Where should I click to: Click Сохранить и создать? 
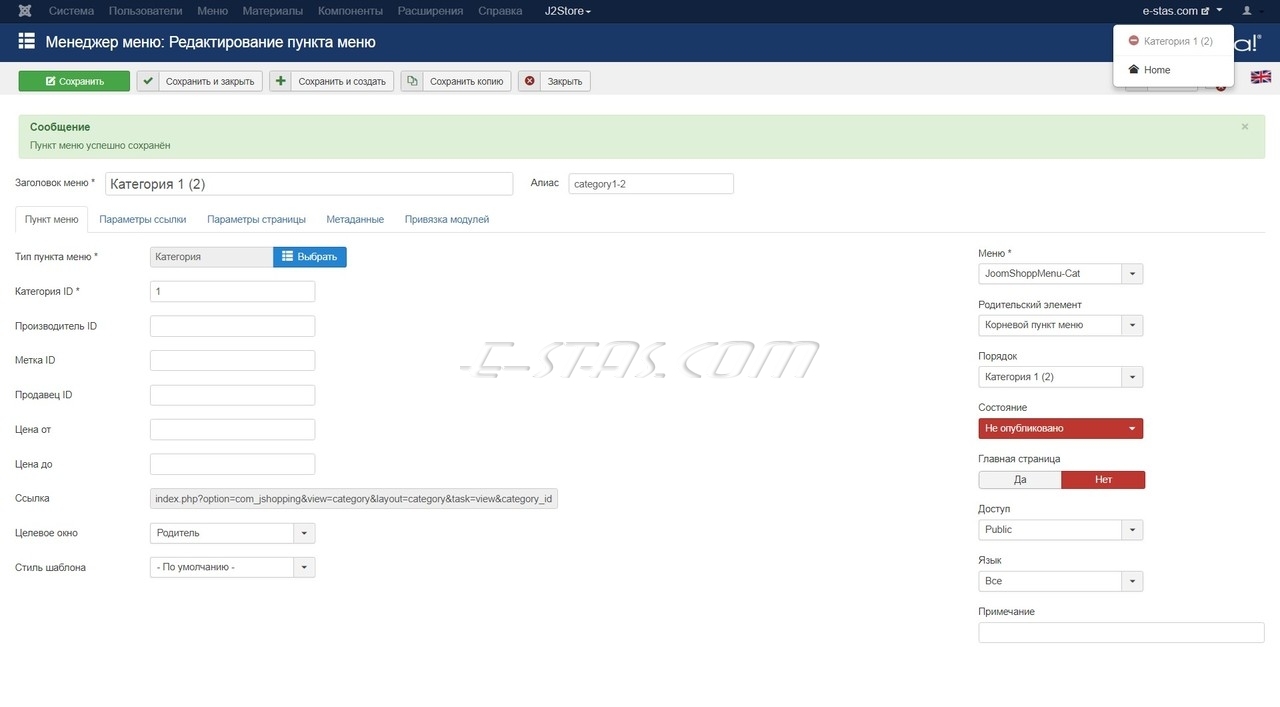click(x=331, y=81)
